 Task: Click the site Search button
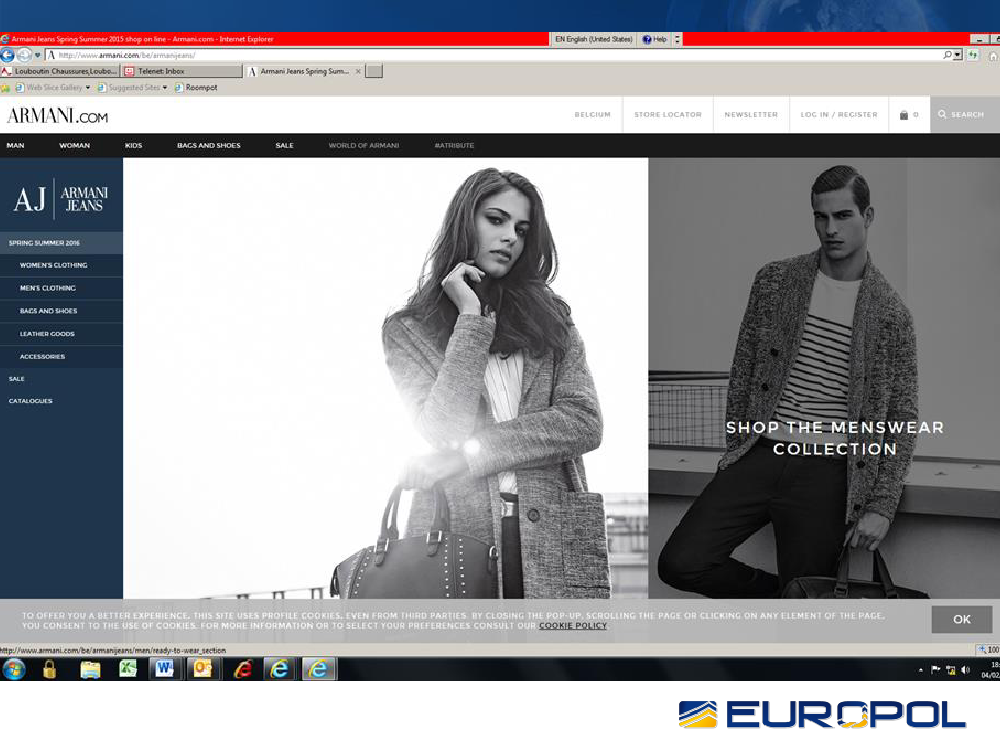(x=965, y=115)
